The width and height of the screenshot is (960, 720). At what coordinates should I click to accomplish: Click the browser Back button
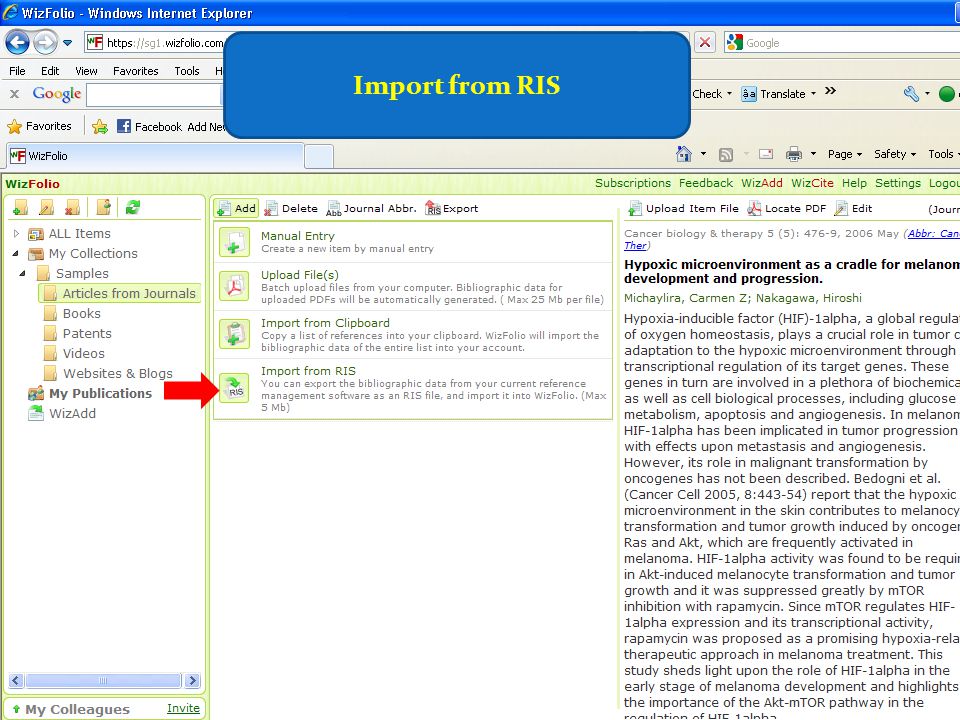[17, 42]
